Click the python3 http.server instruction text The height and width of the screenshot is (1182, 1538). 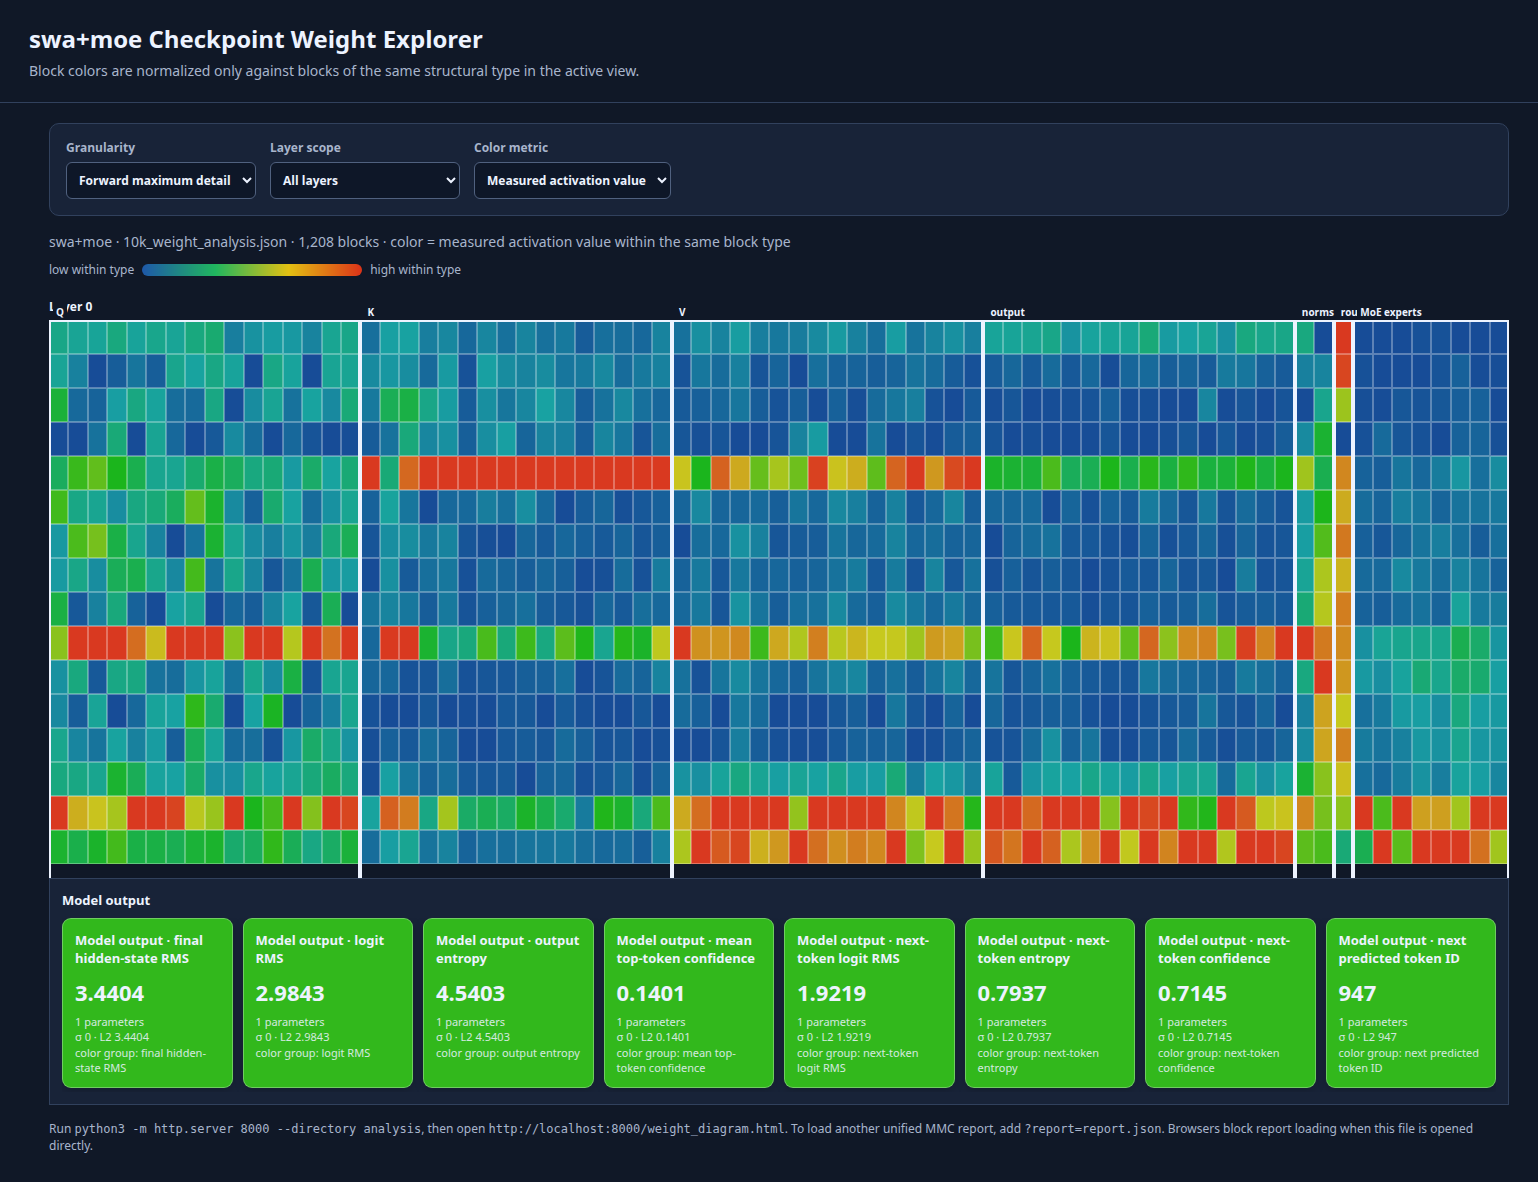[761, 1137]
